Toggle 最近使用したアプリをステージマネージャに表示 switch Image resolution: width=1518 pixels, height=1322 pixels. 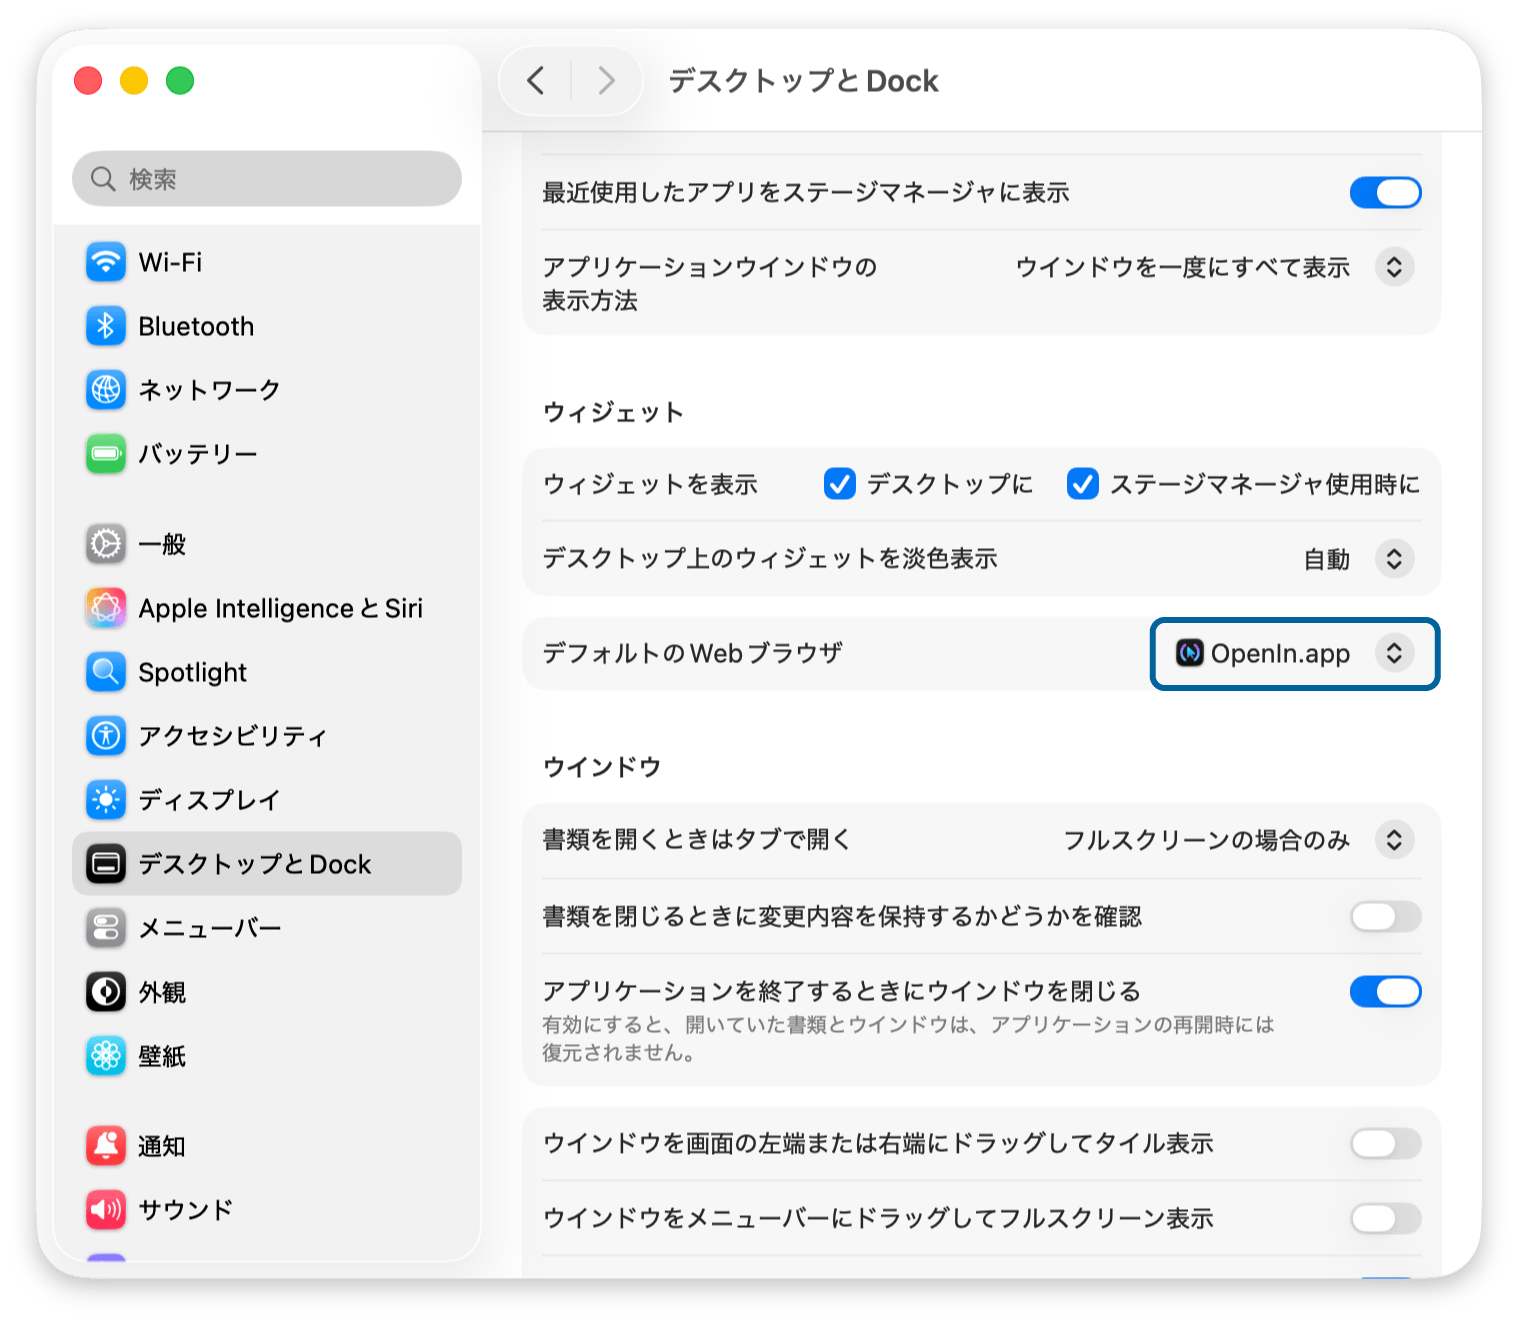[1385, 192]
